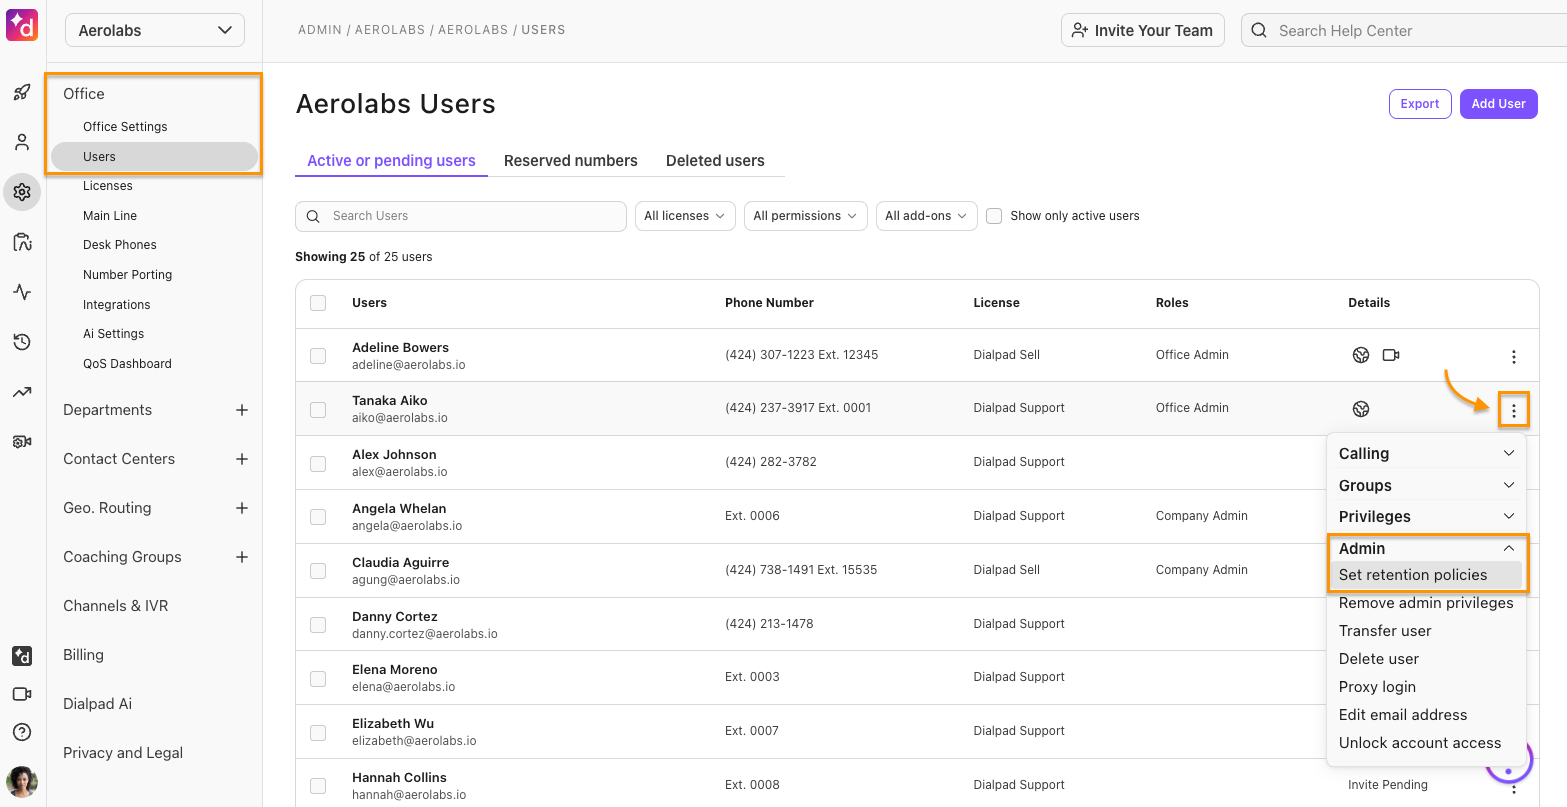
Task: Choose Remove admin privileges from the menu
Action: (x=1426, y=603)
